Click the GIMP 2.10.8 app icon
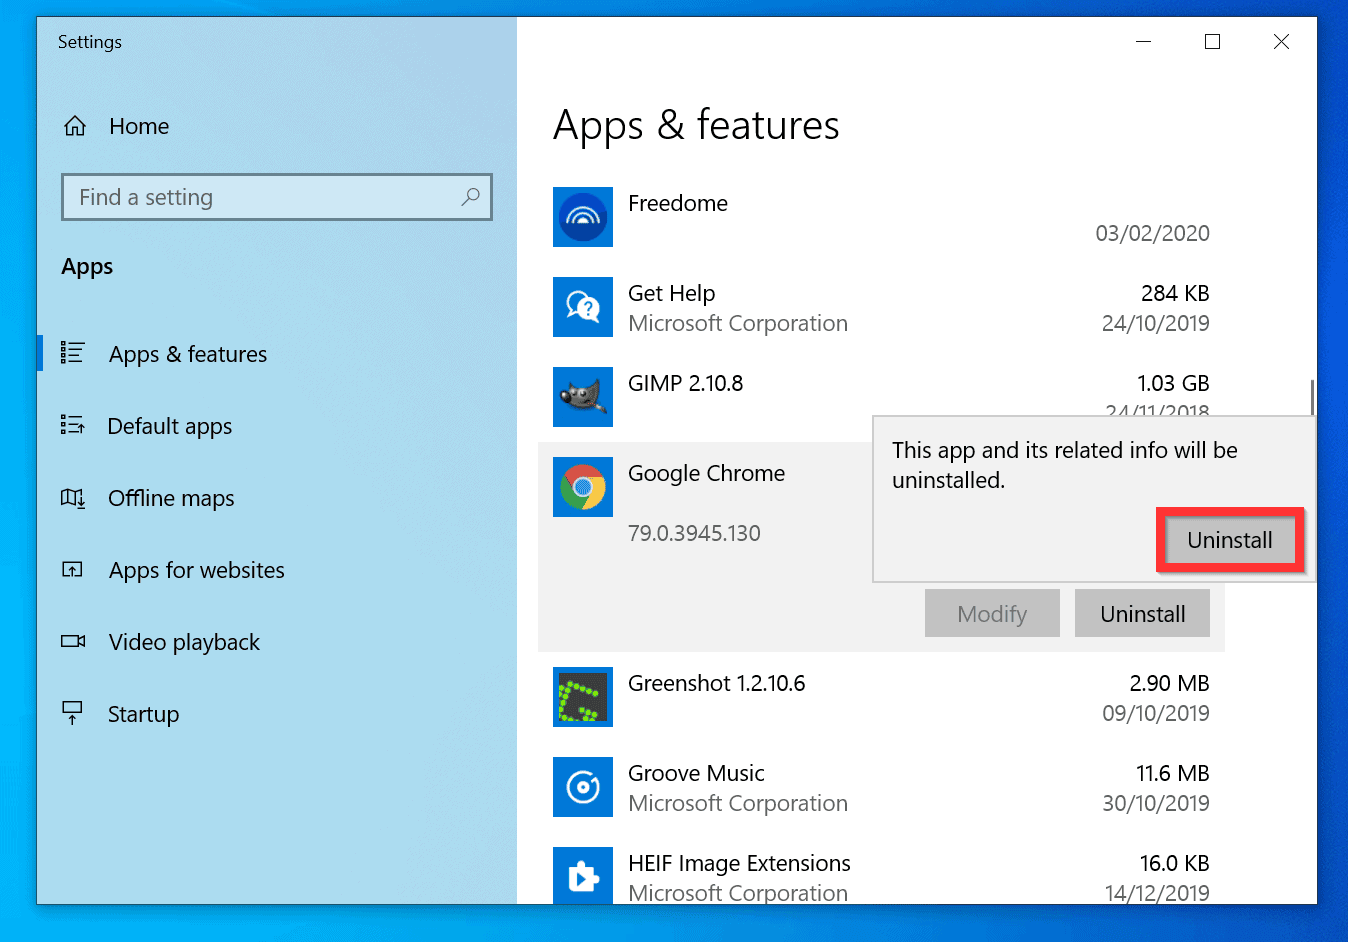The height and width of the screenshot is (942, 1348). click(x=583, y=397)
